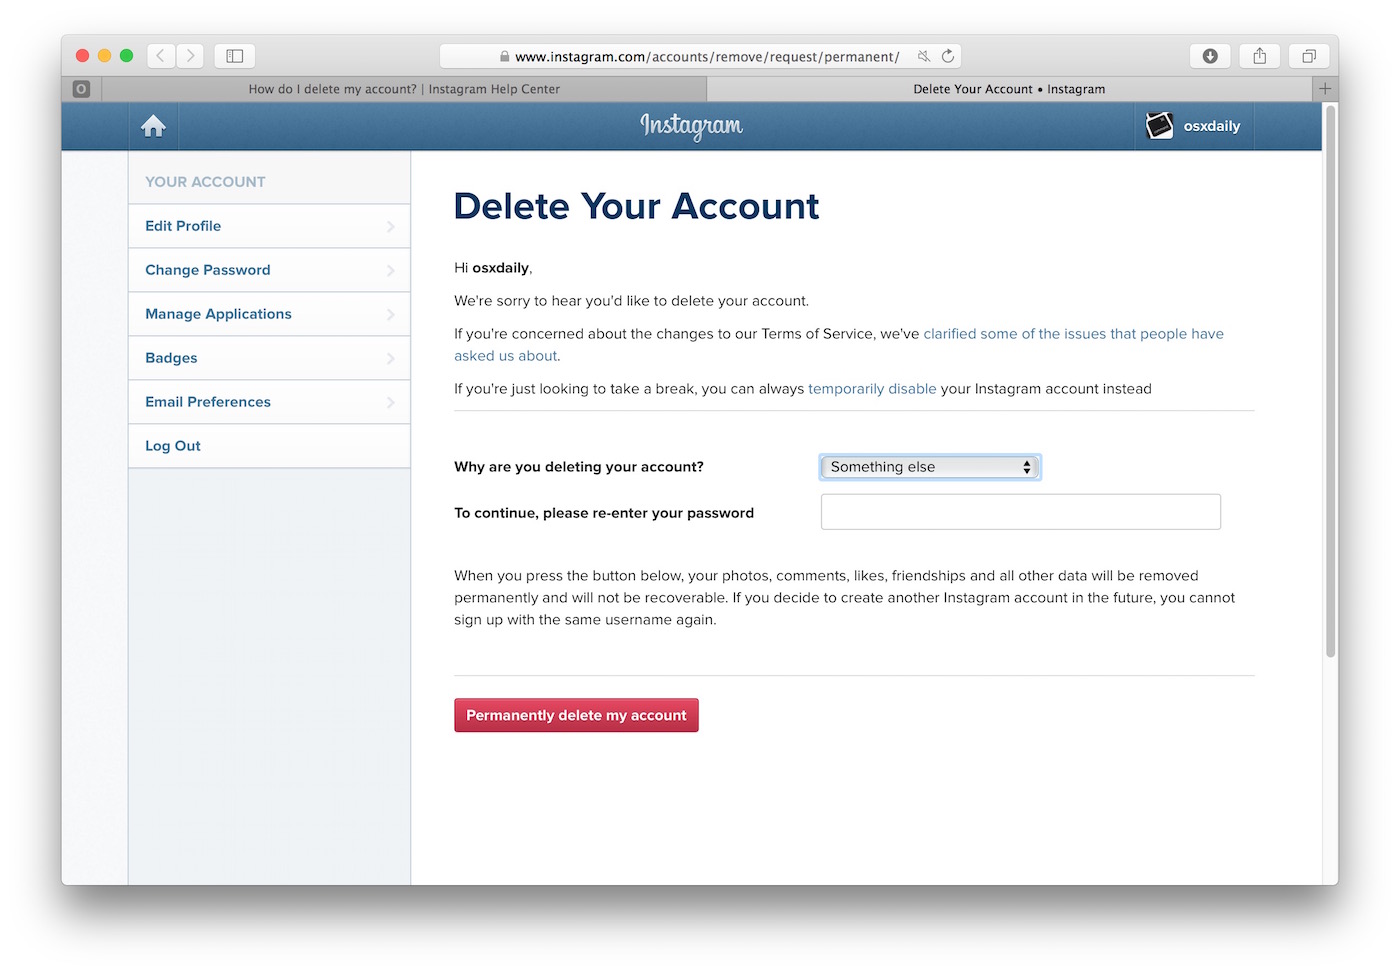Image resolution: width=1400 pixels, height=973 pixels.
Task: Go back with Safari's back arrow
Action: click(x=161, y=56)
